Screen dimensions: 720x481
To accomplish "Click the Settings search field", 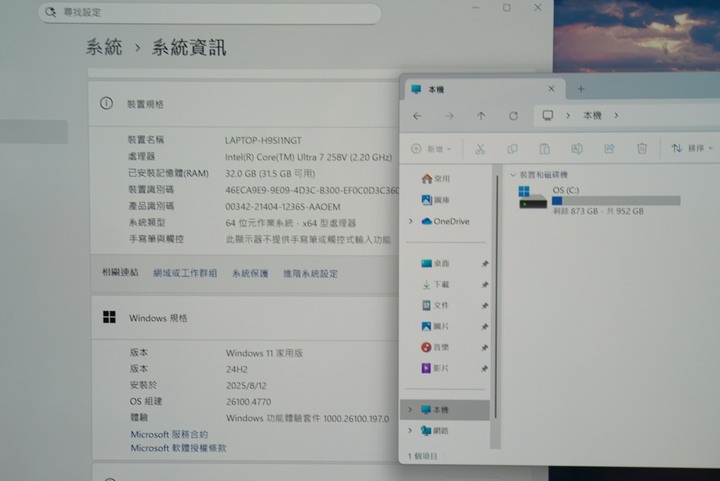I will pyautogui.click(x=209, y=12).
